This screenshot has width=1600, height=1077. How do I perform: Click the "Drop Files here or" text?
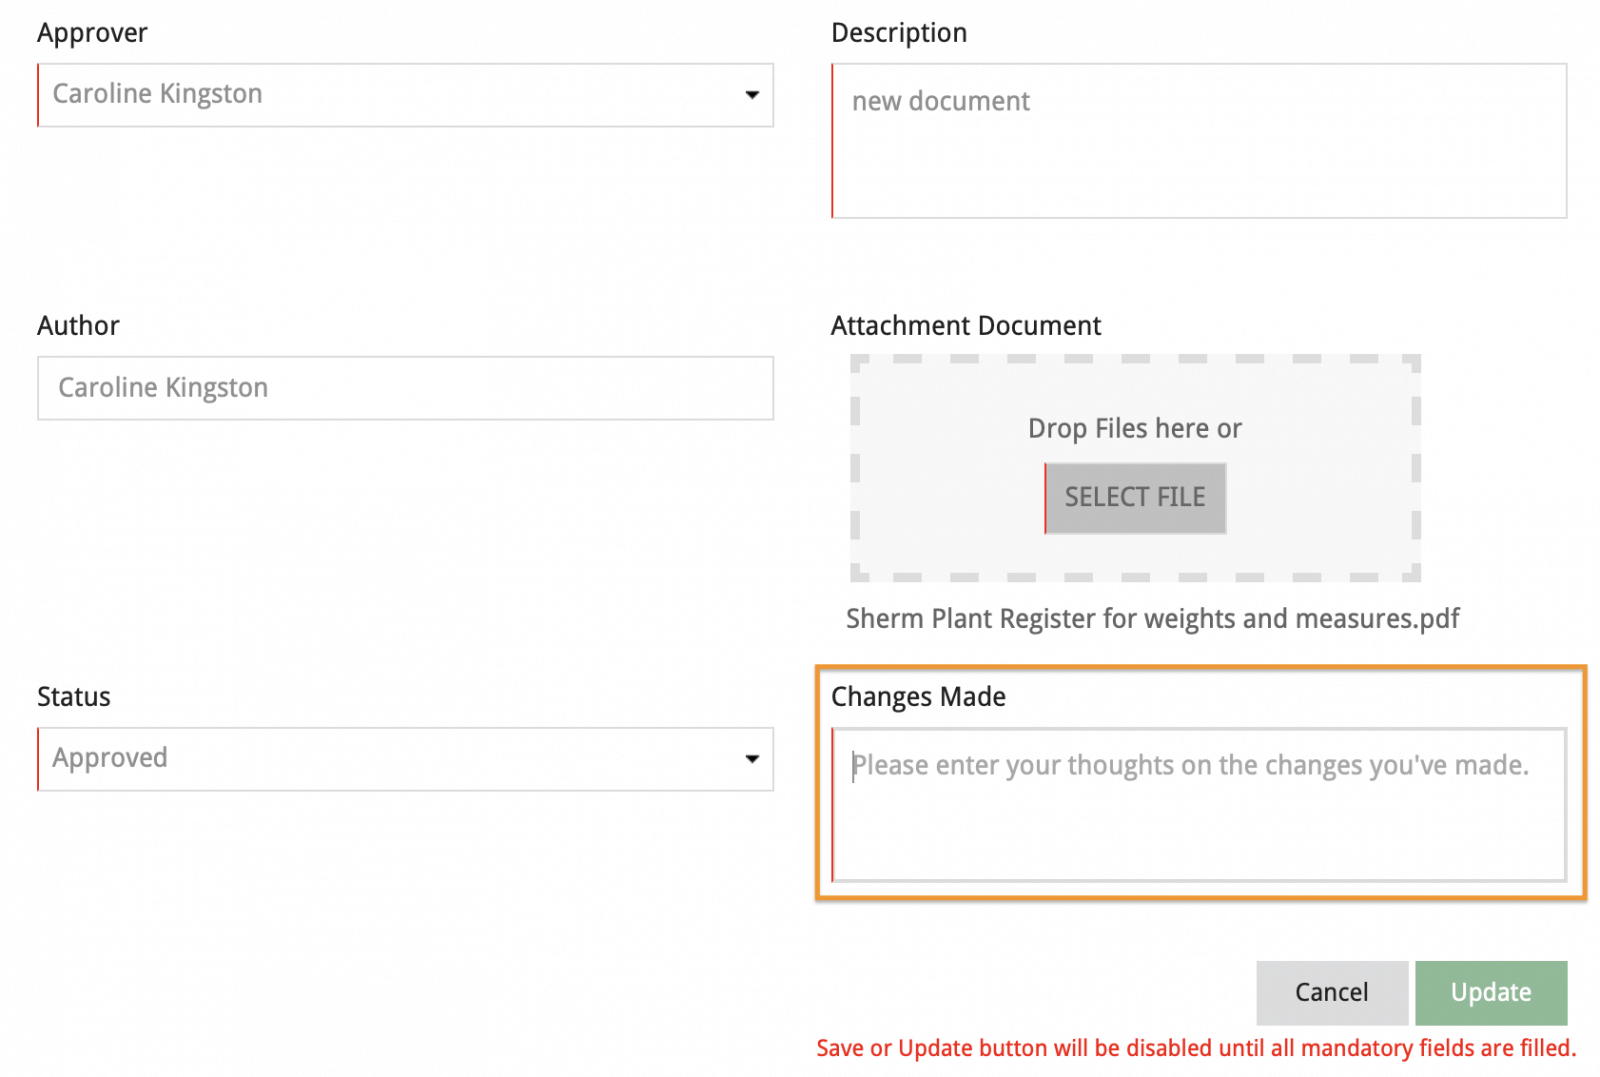click(x=1134, y=429)
